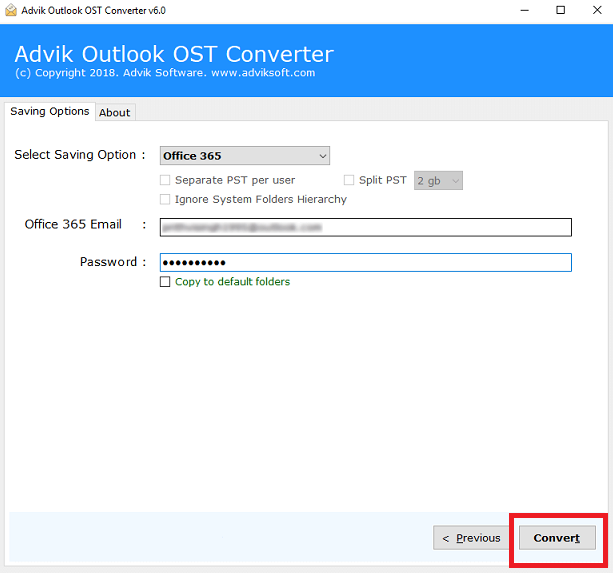Check Ignore System Folders Hierarchy
This screenshot has height=573, width=613.
click(x=165, y=199)
